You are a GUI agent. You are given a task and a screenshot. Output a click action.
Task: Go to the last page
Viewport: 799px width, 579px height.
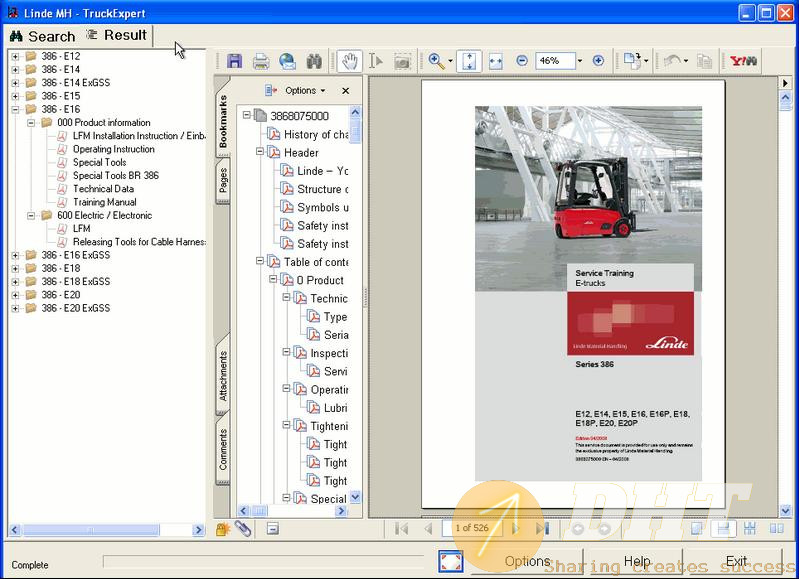(542, 529)
